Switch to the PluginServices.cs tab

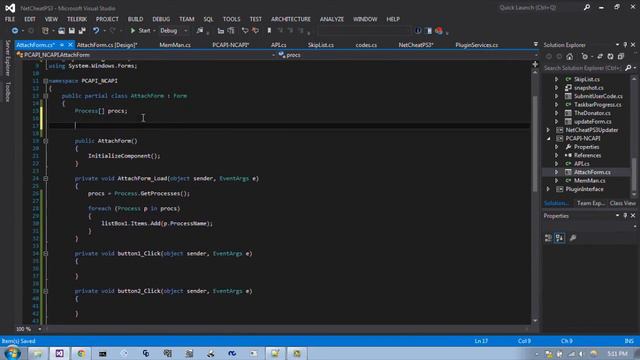pos(476,45)
